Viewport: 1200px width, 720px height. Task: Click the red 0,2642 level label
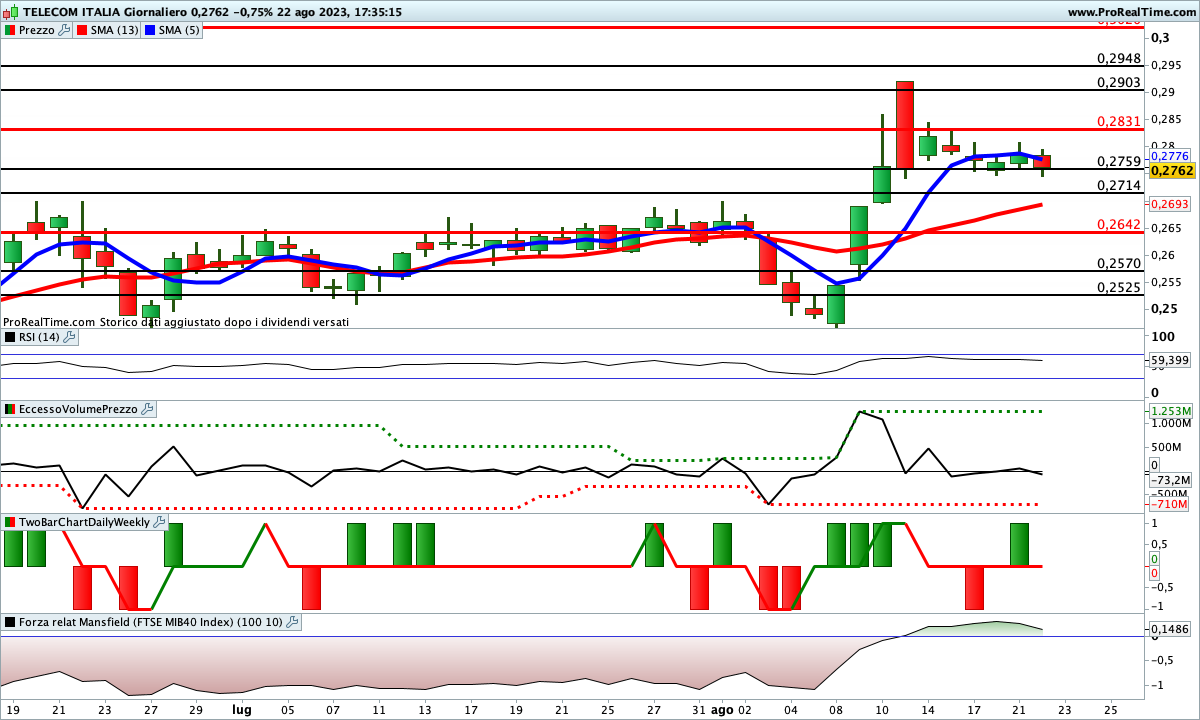(x=1119, y=224)
